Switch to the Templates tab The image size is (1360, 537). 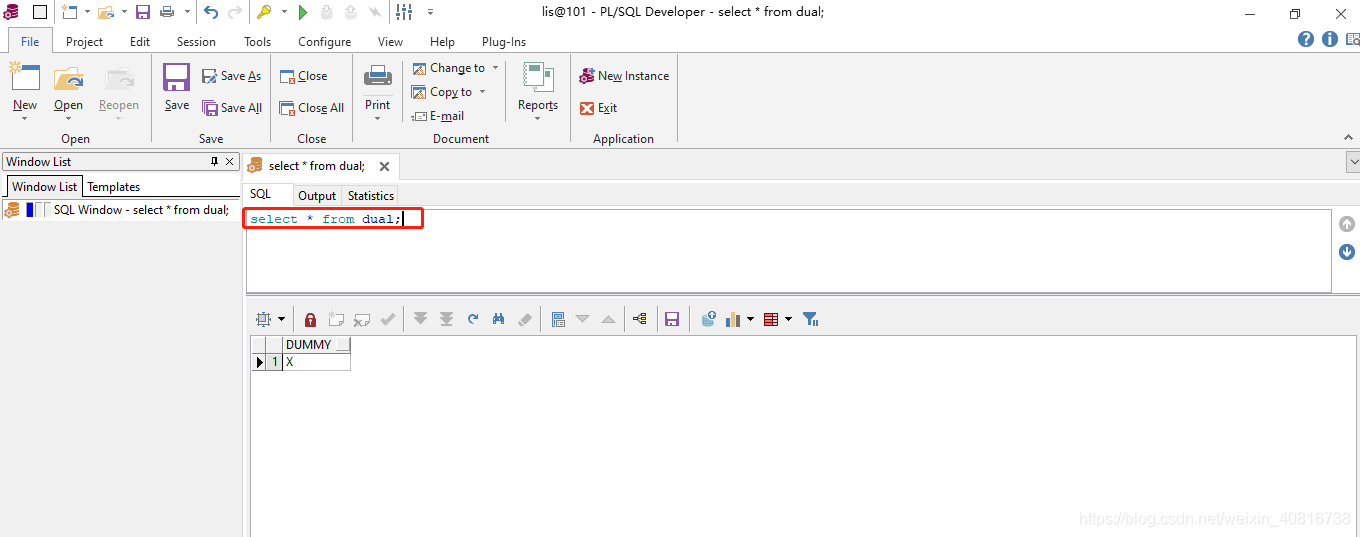click(x=113, y=187)
